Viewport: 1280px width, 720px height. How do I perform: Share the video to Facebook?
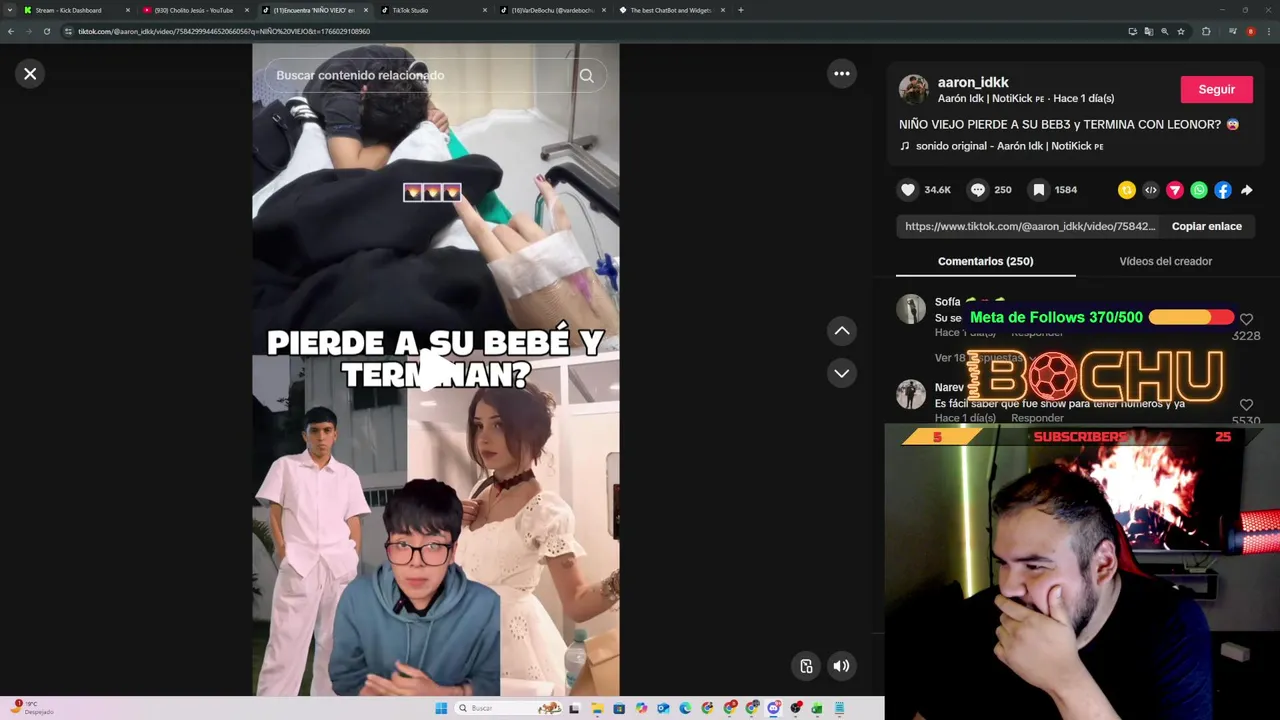pyautogui.click(x=1223, y=190)
